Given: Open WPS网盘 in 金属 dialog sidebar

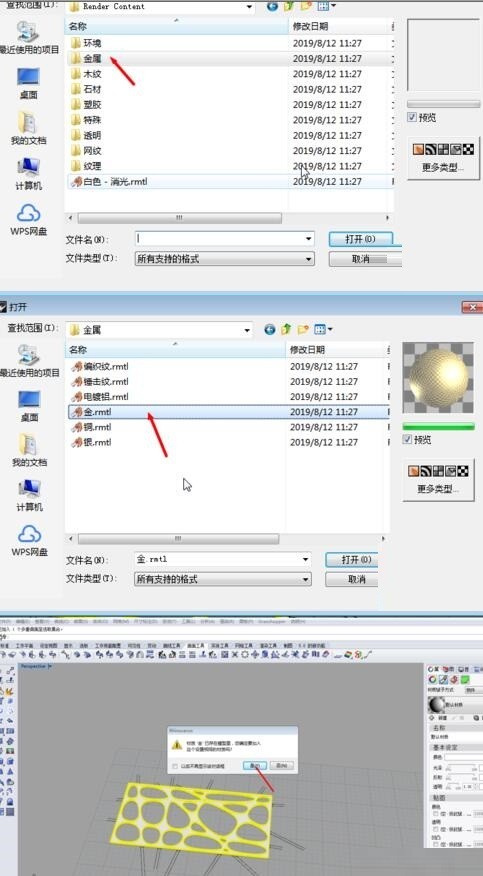Looking at the screenshot, I should (x=29, y=541).
